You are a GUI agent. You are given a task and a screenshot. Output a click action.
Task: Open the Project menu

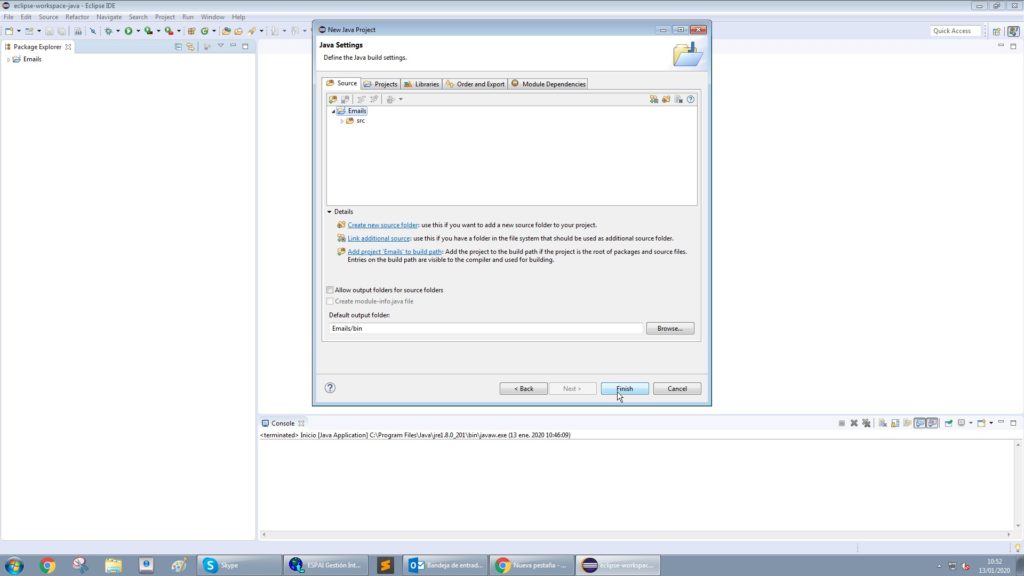(x=166, y=16)
